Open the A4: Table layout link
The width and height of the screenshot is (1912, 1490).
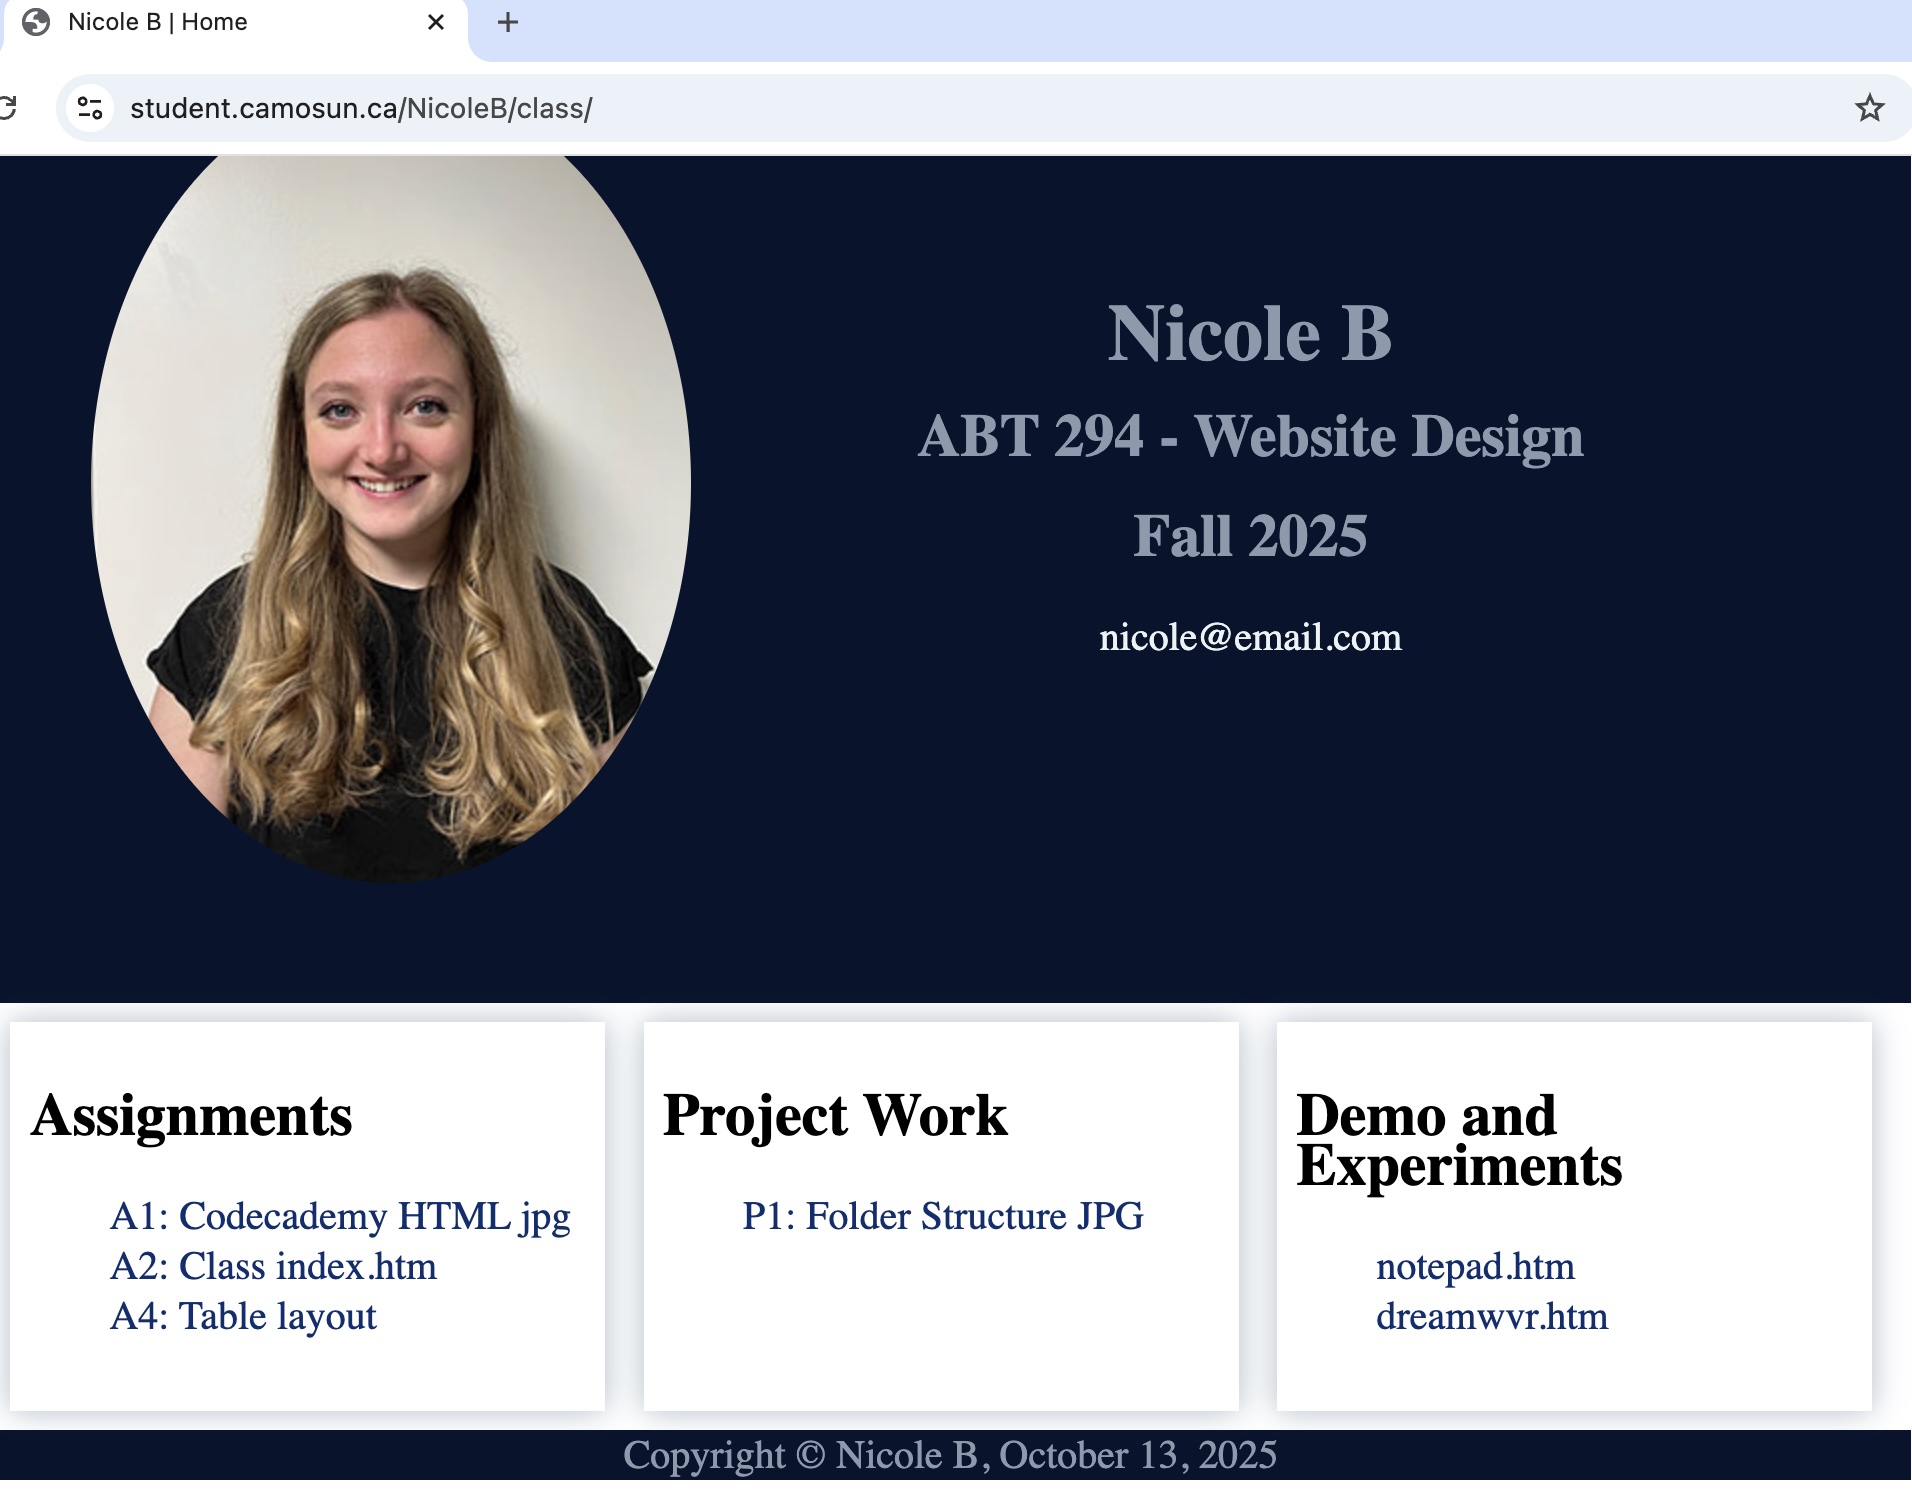pyautogui.click(x=243, y=1316)
